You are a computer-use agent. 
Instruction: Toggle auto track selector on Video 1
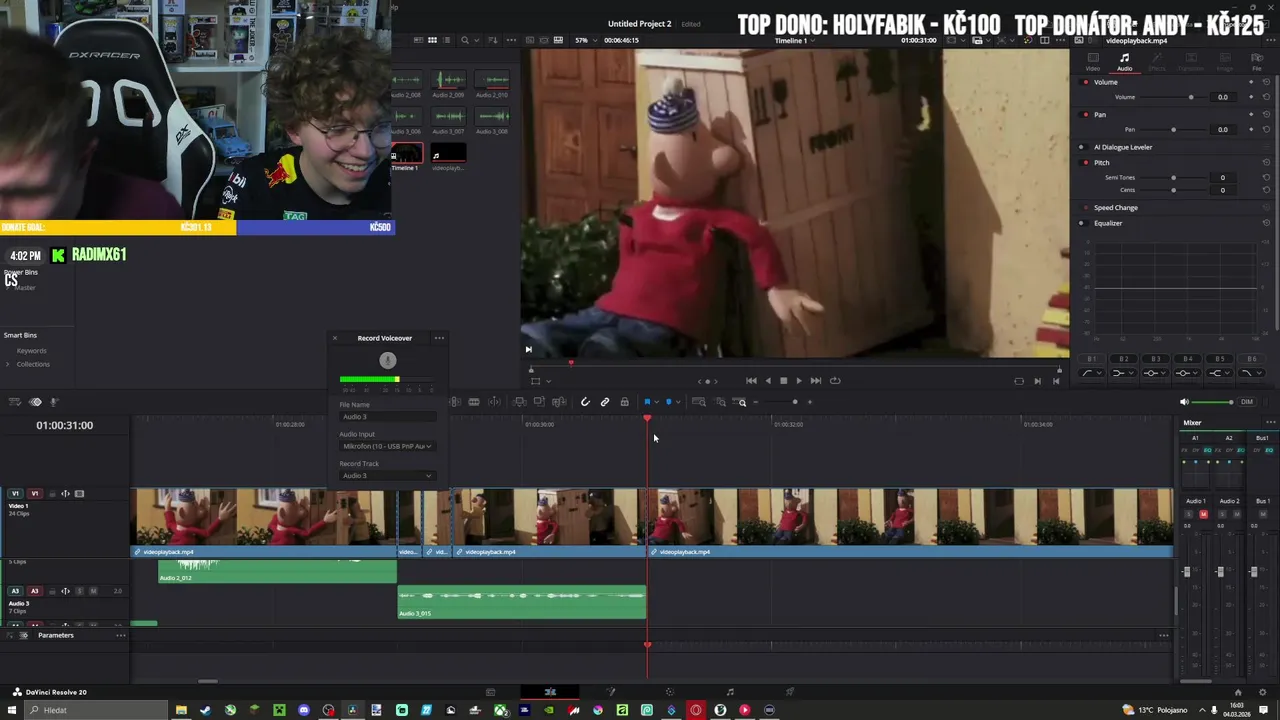tap(66, 494)
